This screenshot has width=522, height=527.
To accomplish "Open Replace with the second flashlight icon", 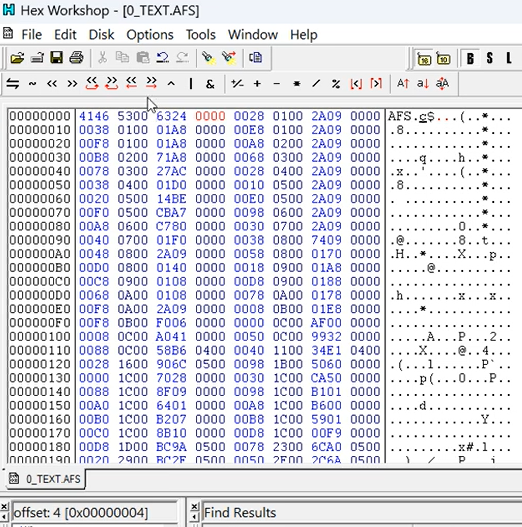I will coord(229,58).
